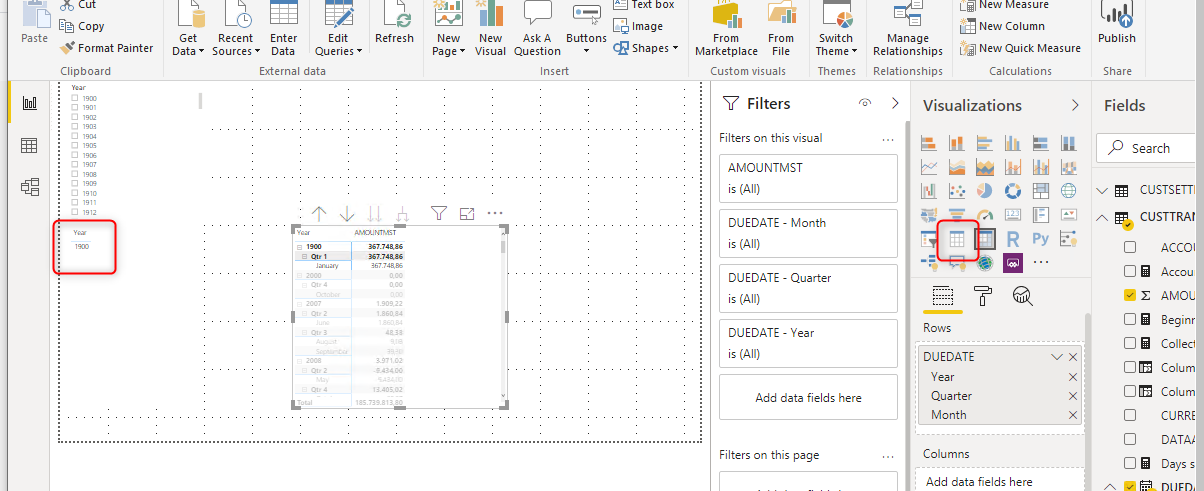
Task: Click Ask A Question button
Action: pyautogui.click(x=538, y=30)
